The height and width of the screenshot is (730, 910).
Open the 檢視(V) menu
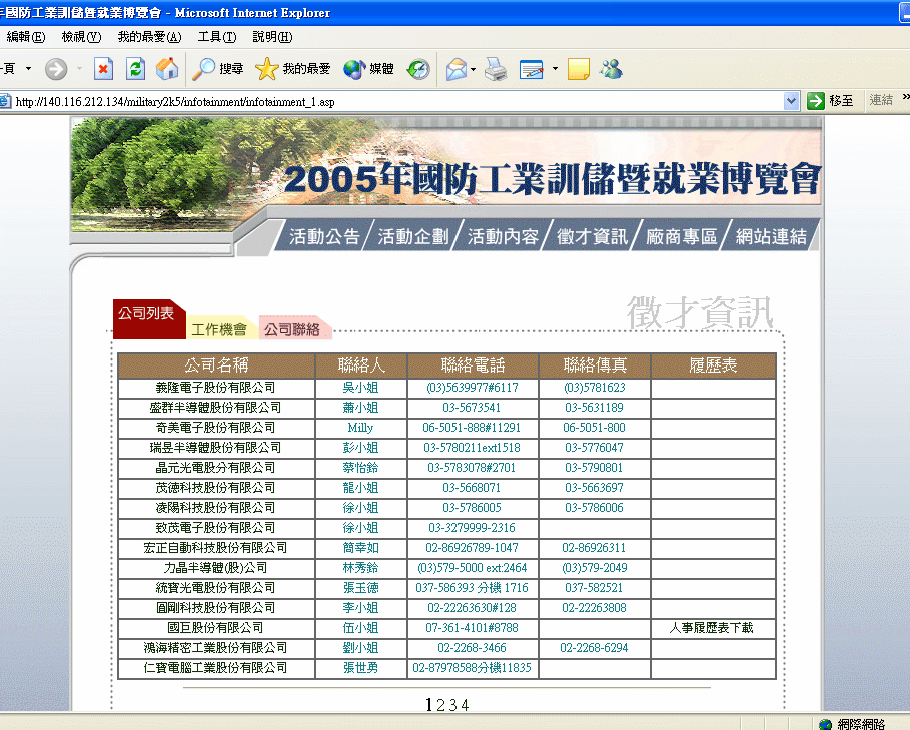pos(81,37)
